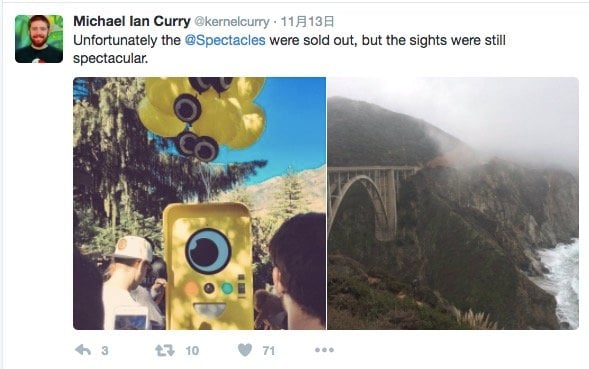Click the retweet count 10
Viewport: 589px width, 369px height.
[192, 351]
